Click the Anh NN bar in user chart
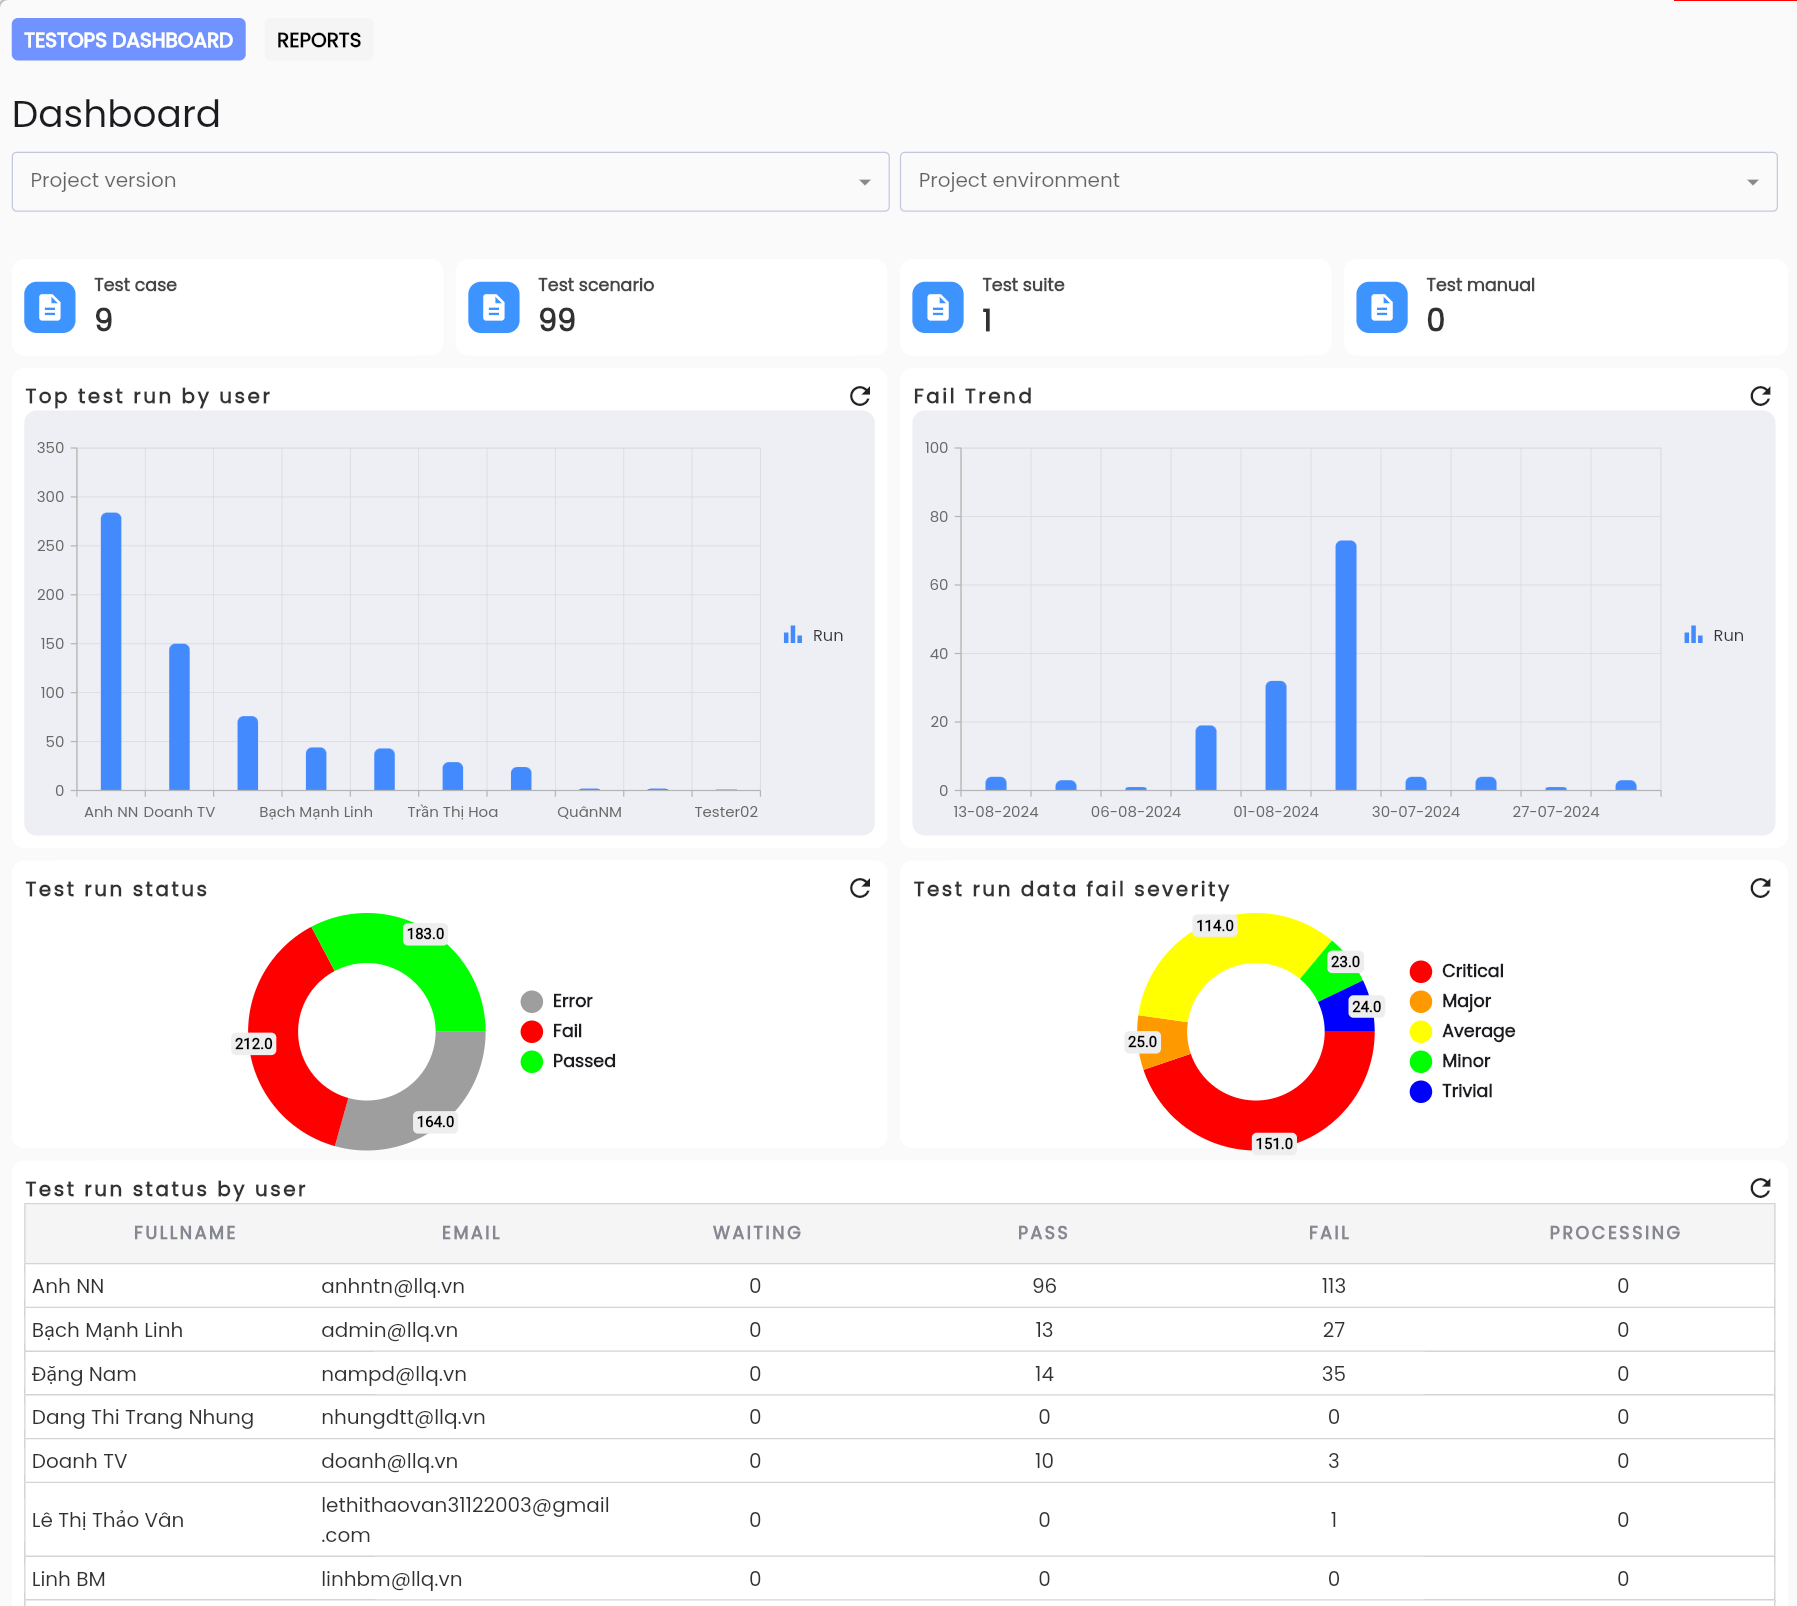 [x=111, y=651]
